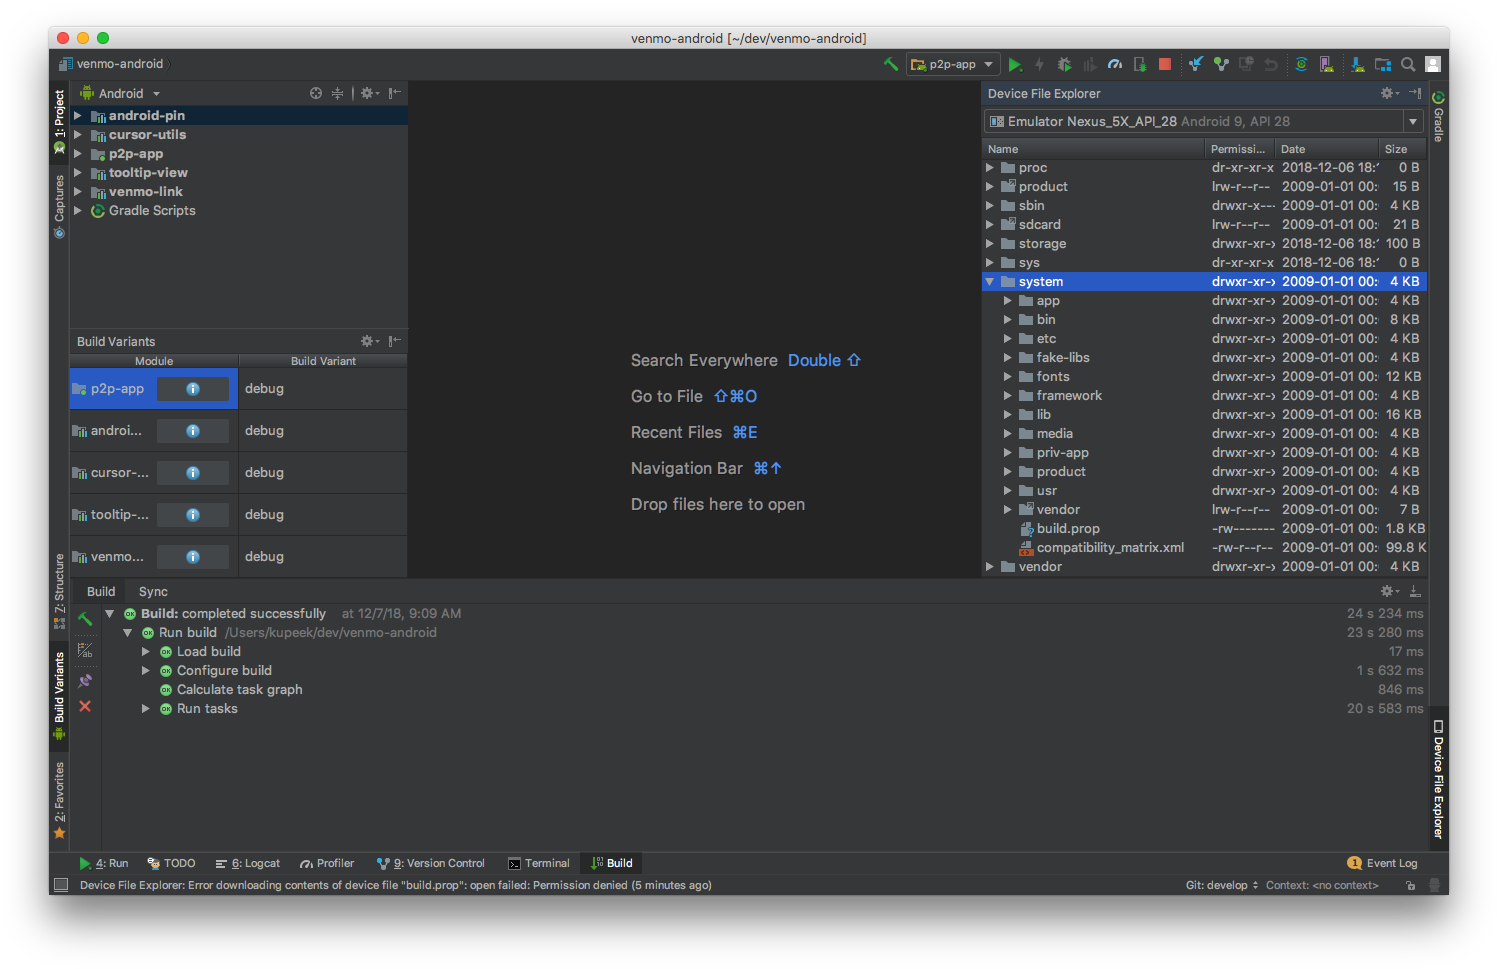Screen dimensions: 1497x969
Task: Open Project Structure icon in toolbar
Action: coord(1383,64)
